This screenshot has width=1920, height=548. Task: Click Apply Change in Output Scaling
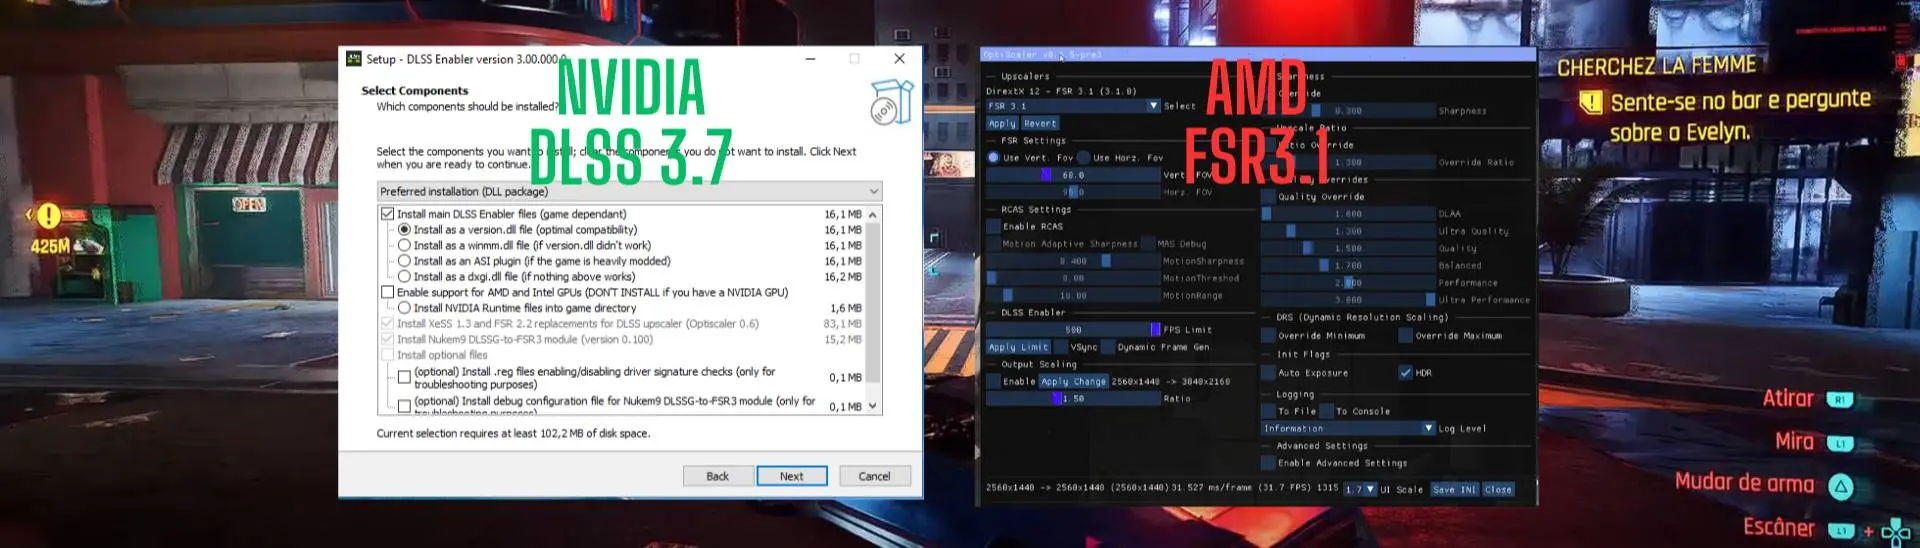(1073, 382)
